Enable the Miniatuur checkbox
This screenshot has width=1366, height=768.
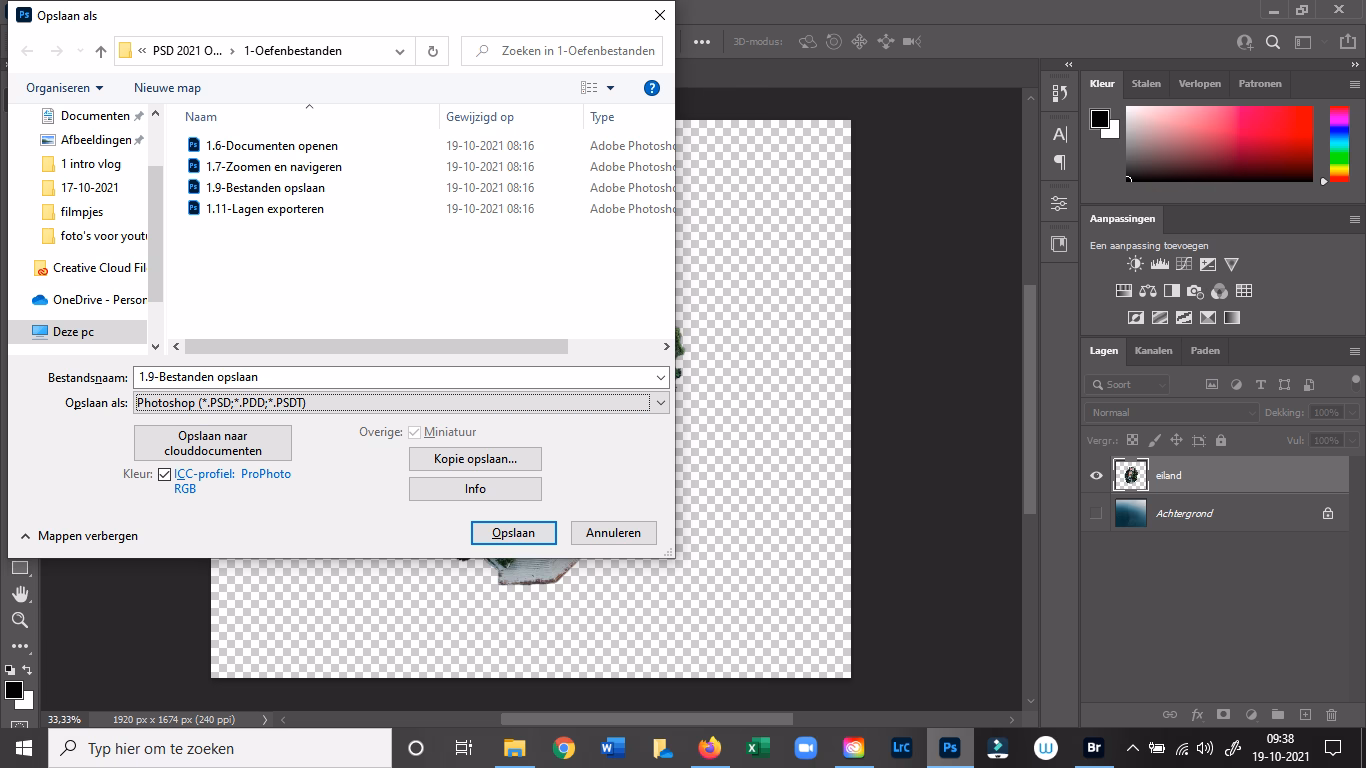(x=414, y=432)
